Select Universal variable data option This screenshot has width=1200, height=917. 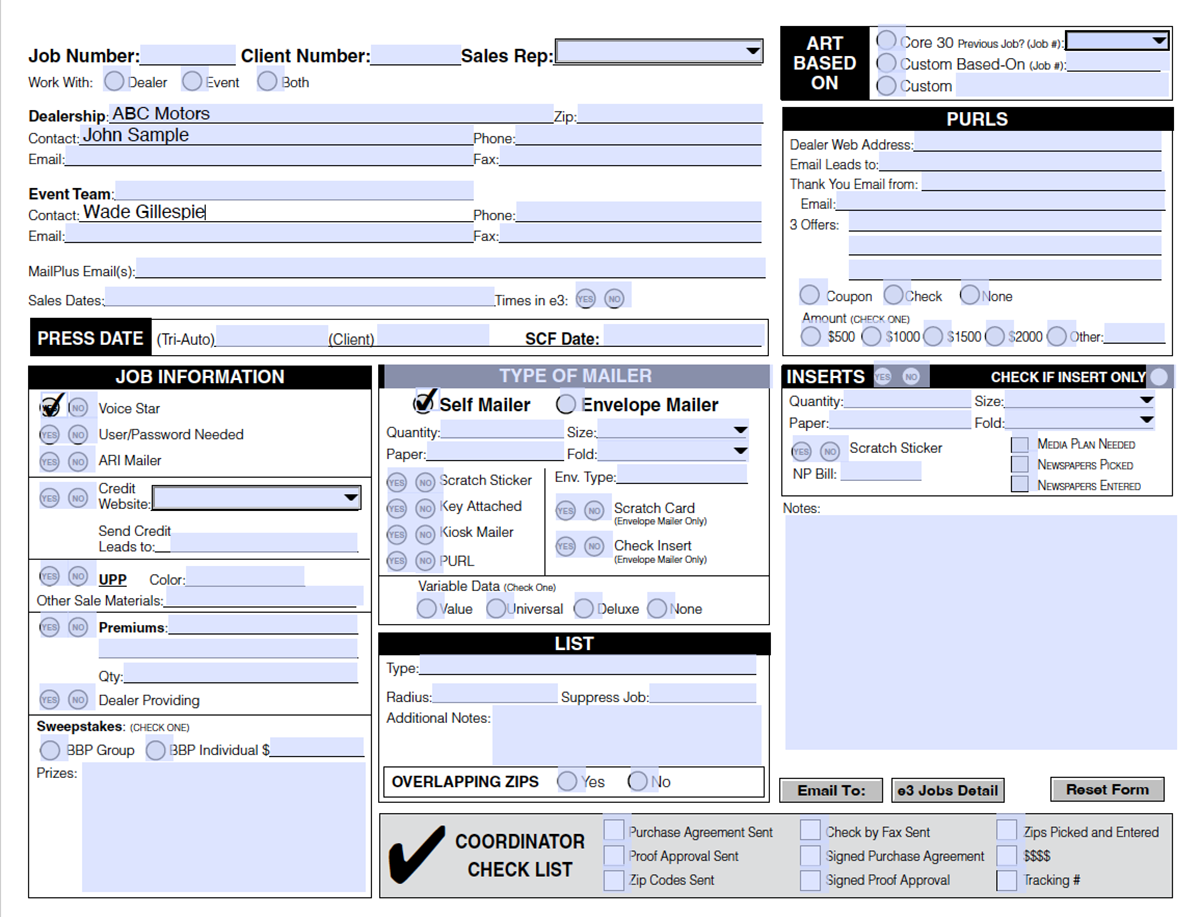(x=496, y=607)
